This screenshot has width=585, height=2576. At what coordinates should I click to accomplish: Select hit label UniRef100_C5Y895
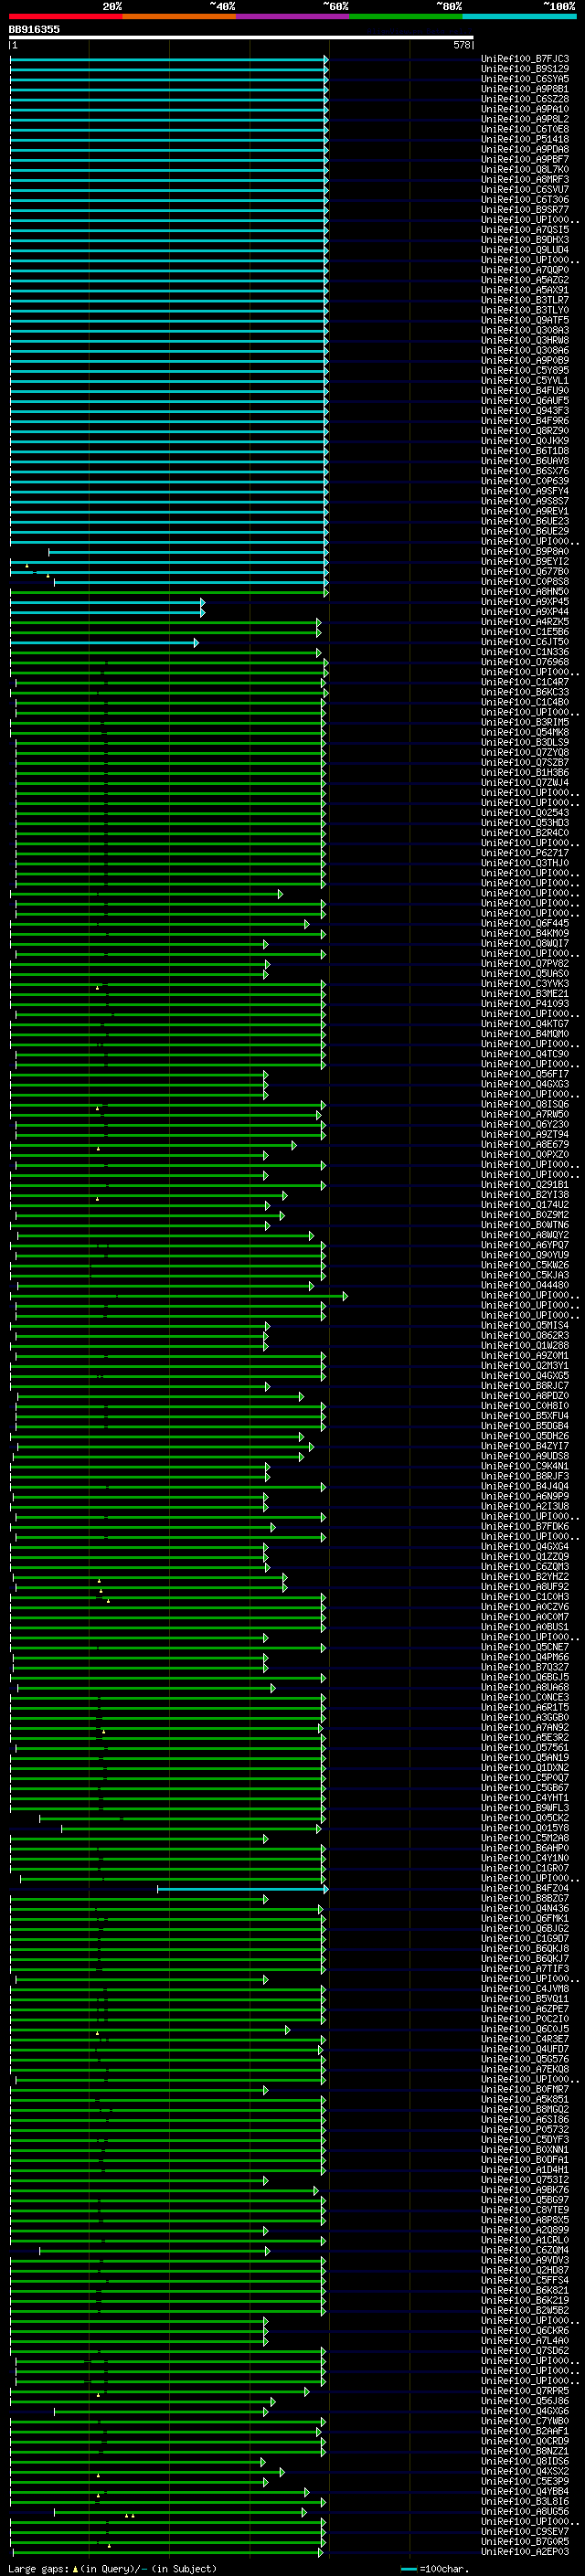[x=524, y=370]
